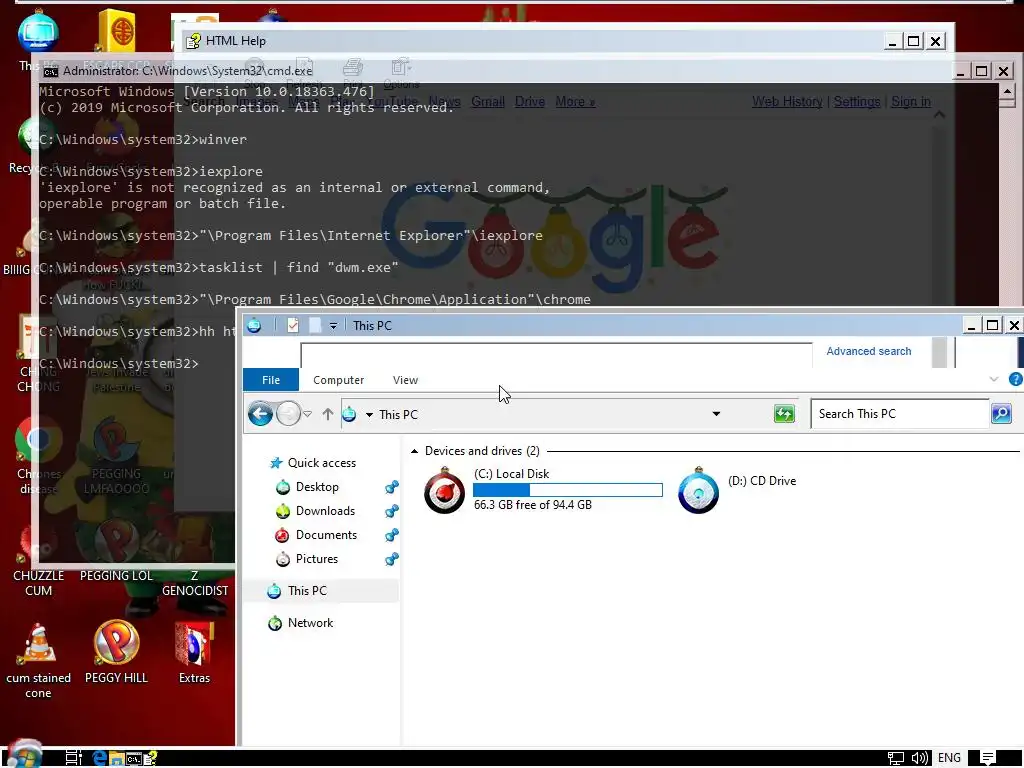This screenshot has height=768, width=1024.
Task: Unpin Documents from Quick access
Action: click(x=392, y=535)
